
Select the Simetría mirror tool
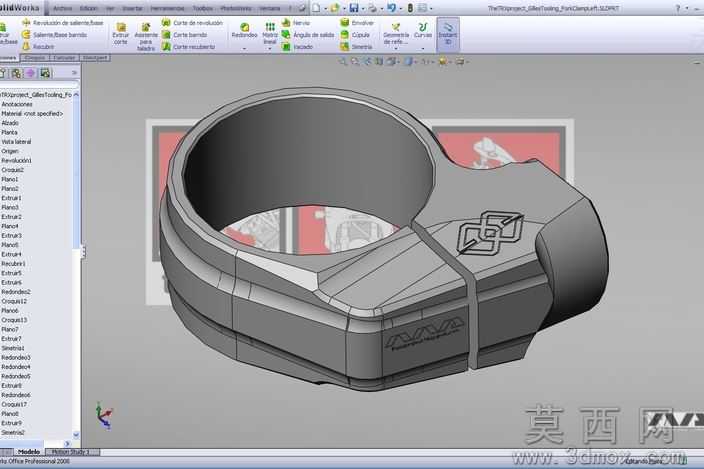(356, 46)
